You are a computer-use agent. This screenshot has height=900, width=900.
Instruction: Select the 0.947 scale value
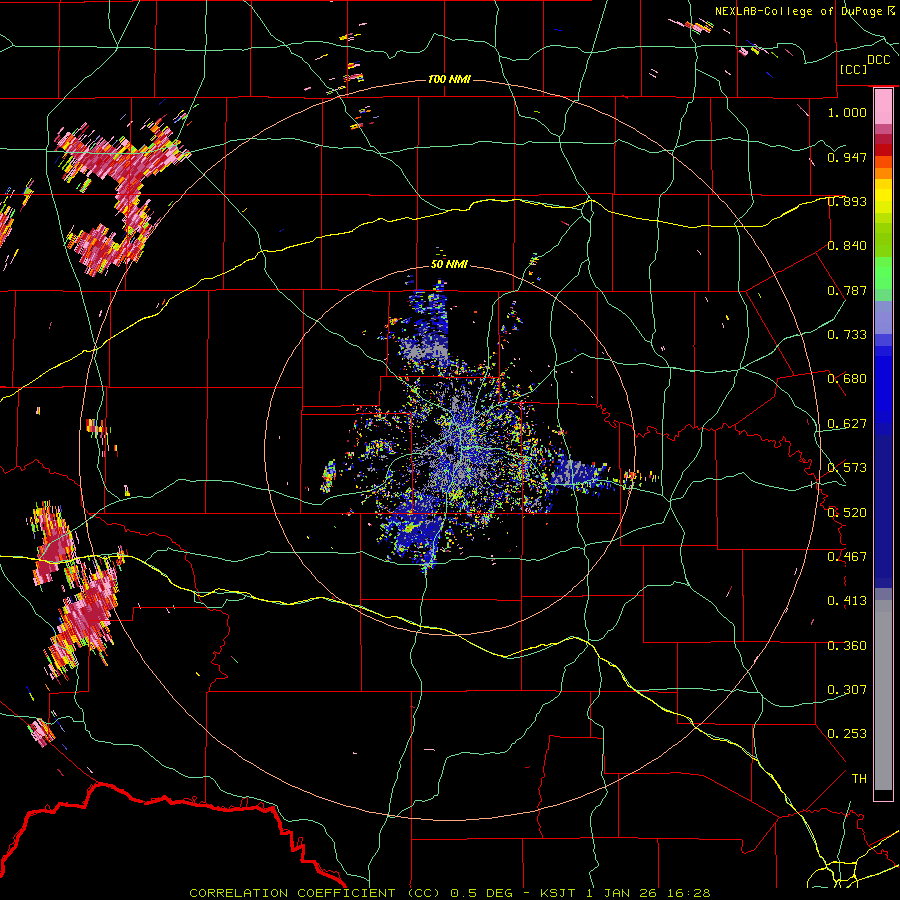[x=847, y=157]
